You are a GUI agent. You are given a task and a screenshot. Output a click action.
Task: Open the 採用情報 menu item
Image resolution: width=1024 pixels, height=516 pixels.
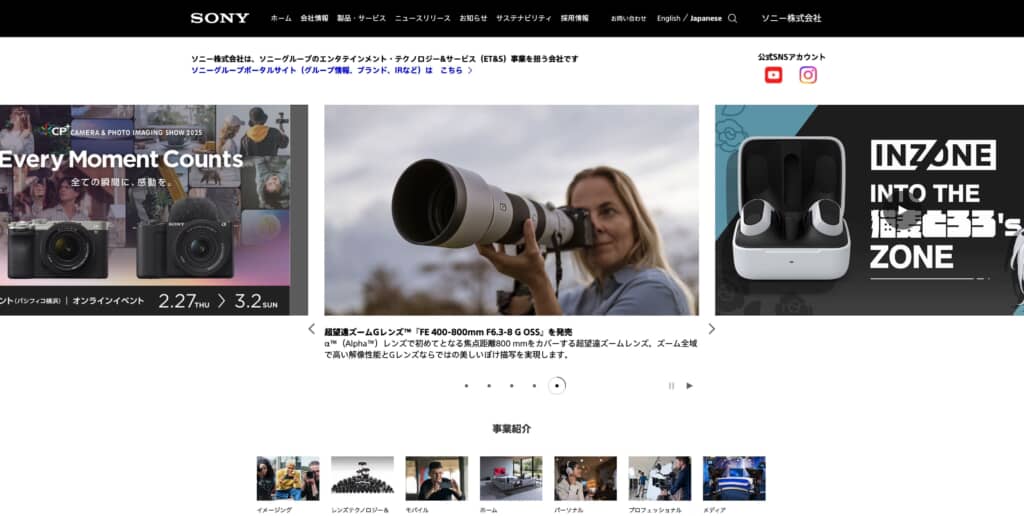574,18
